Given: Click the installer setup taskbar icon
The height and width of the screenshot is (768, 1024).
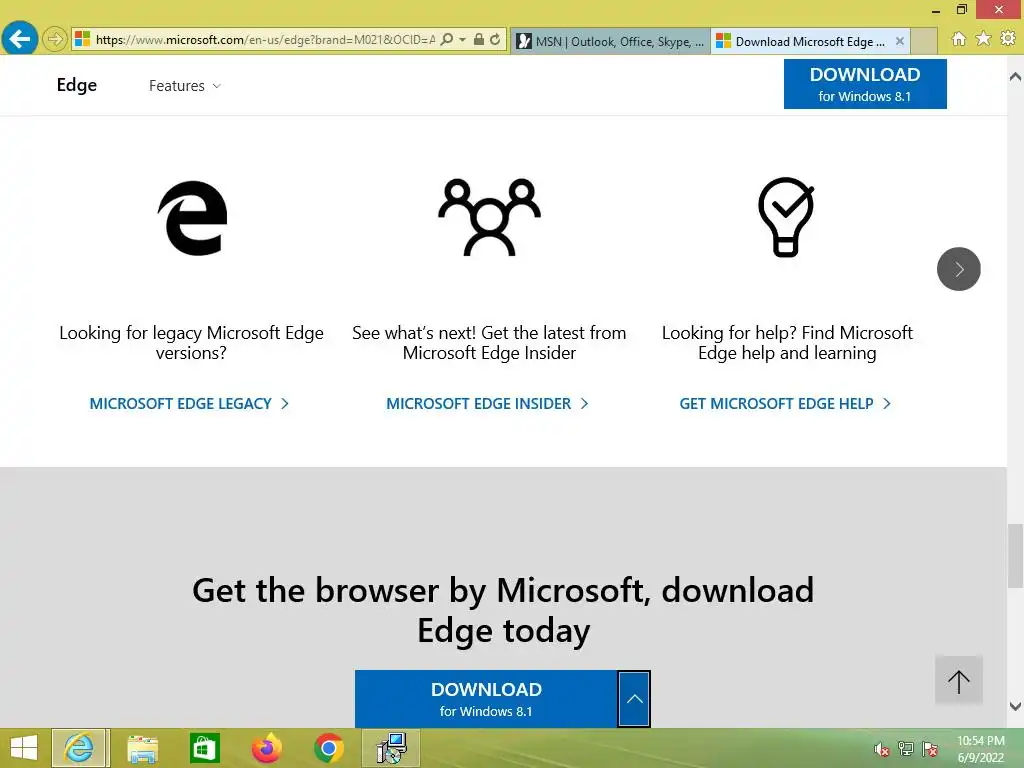Looking at the screenshot, I should coord(391,748).
